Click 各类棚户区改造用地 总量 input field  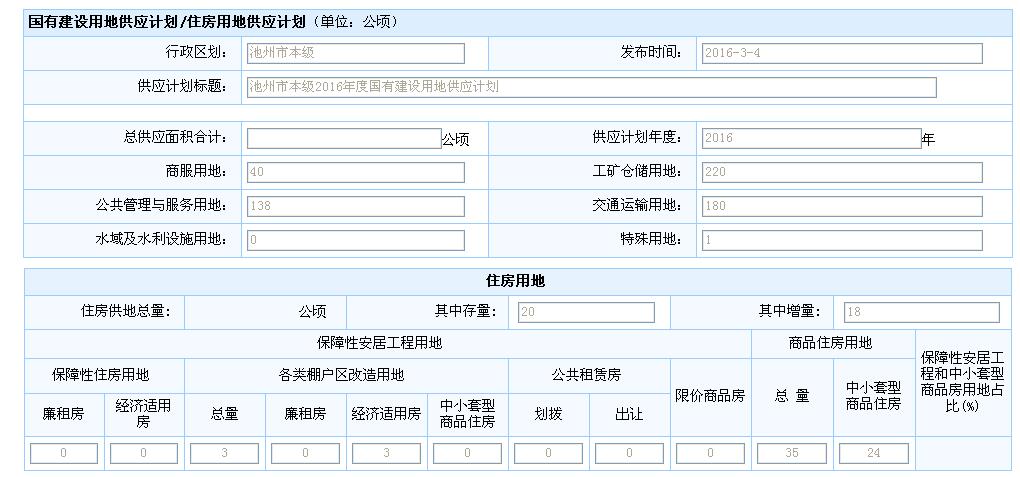[x=224, y=454]
